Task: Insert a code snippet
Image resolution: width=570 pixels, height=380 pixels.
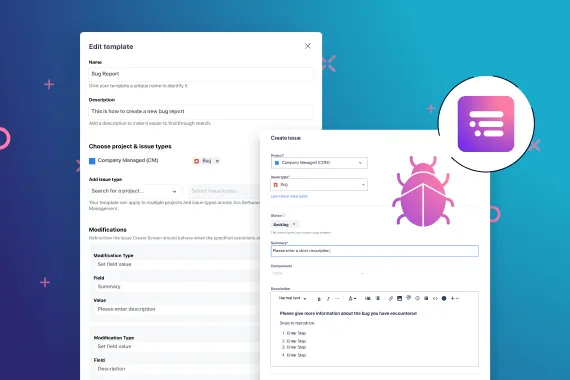Action: [x=435, y=299]
